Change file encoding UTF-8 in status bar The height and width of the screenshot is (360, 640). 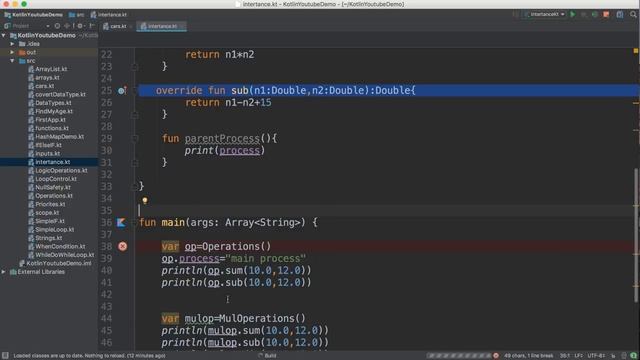(x=597, y=356)
